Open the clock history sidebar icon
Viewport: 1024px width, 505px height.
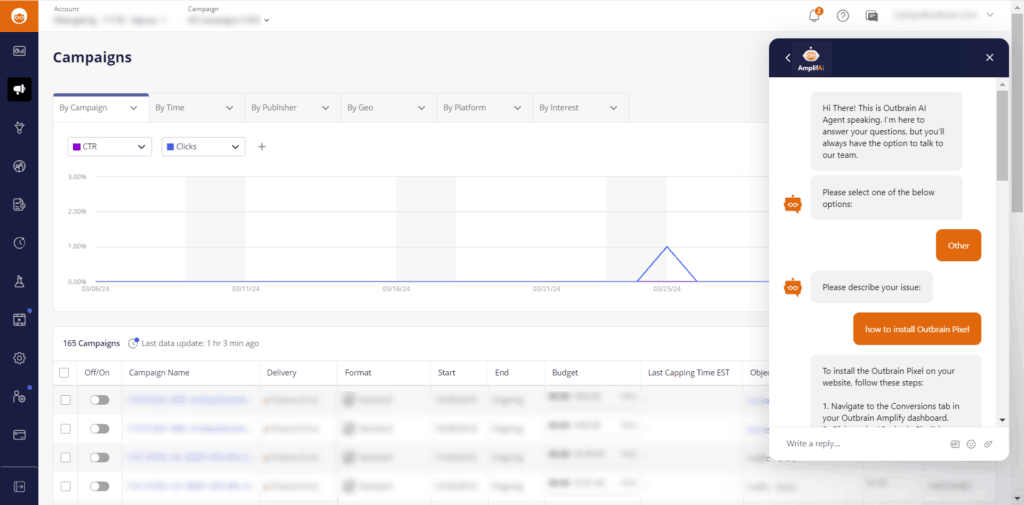[x=19, y=243]
